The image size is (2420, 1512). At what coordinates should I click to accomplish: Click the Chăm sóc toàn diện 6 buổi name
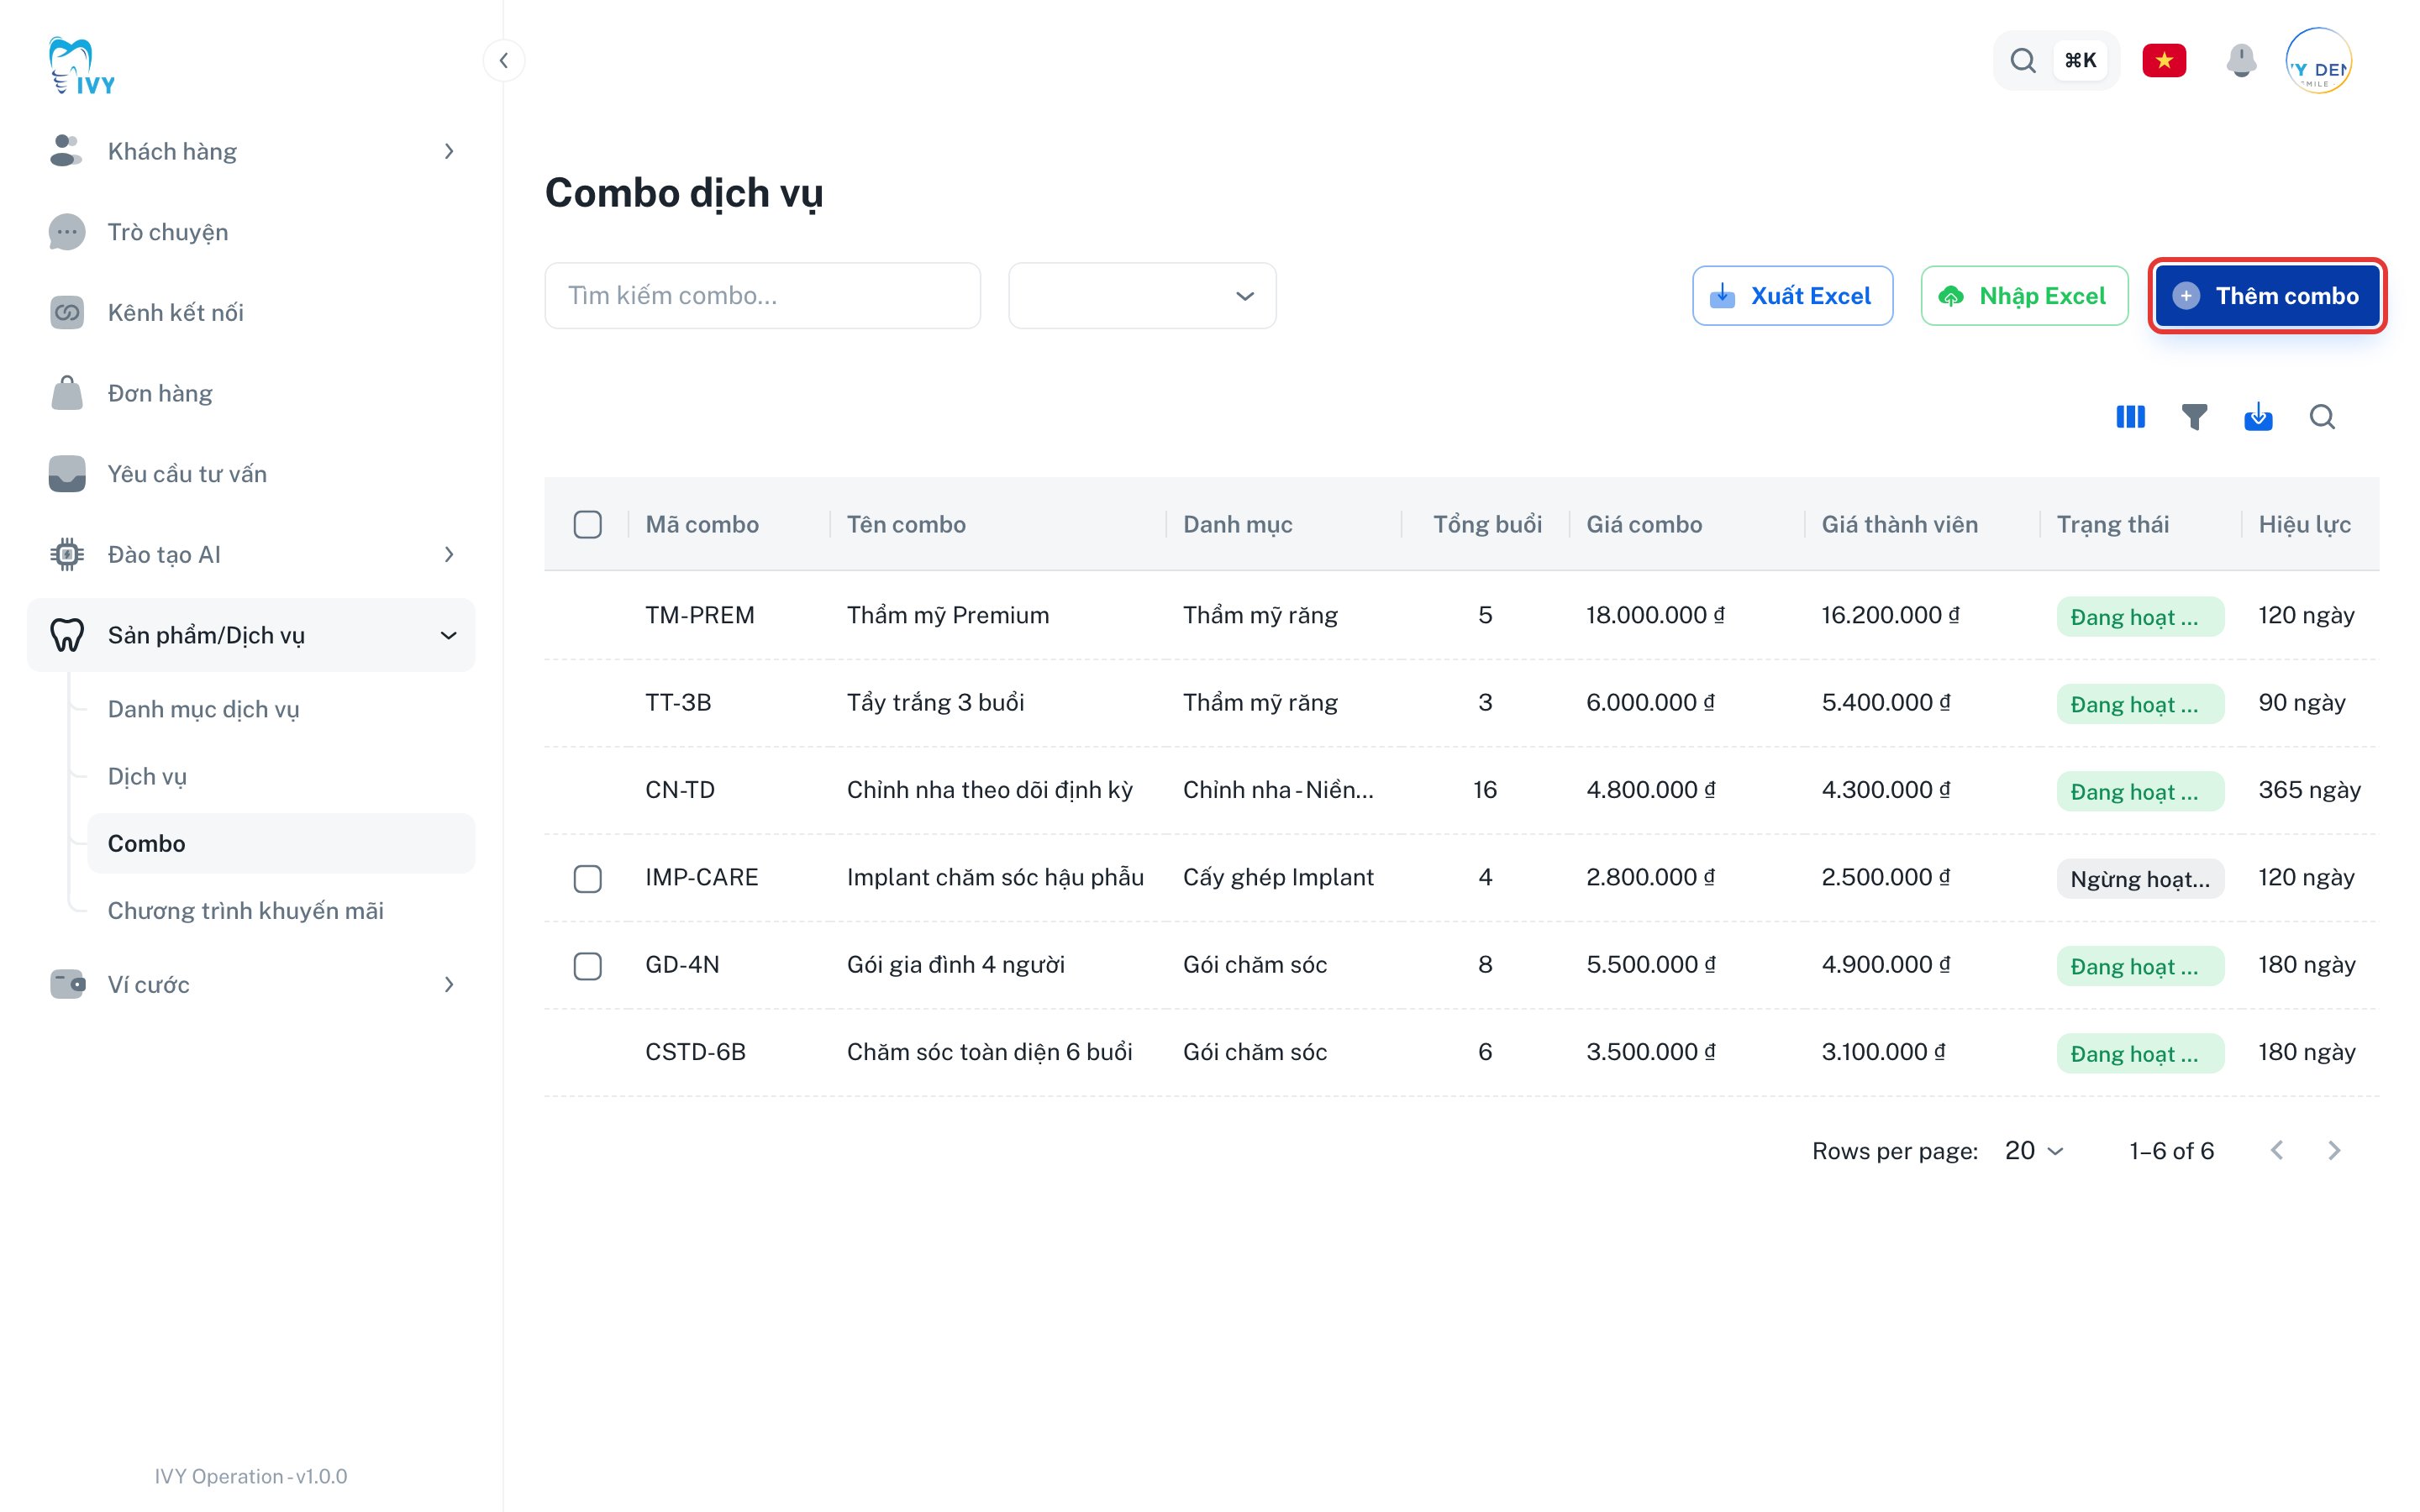(989, 1052)
